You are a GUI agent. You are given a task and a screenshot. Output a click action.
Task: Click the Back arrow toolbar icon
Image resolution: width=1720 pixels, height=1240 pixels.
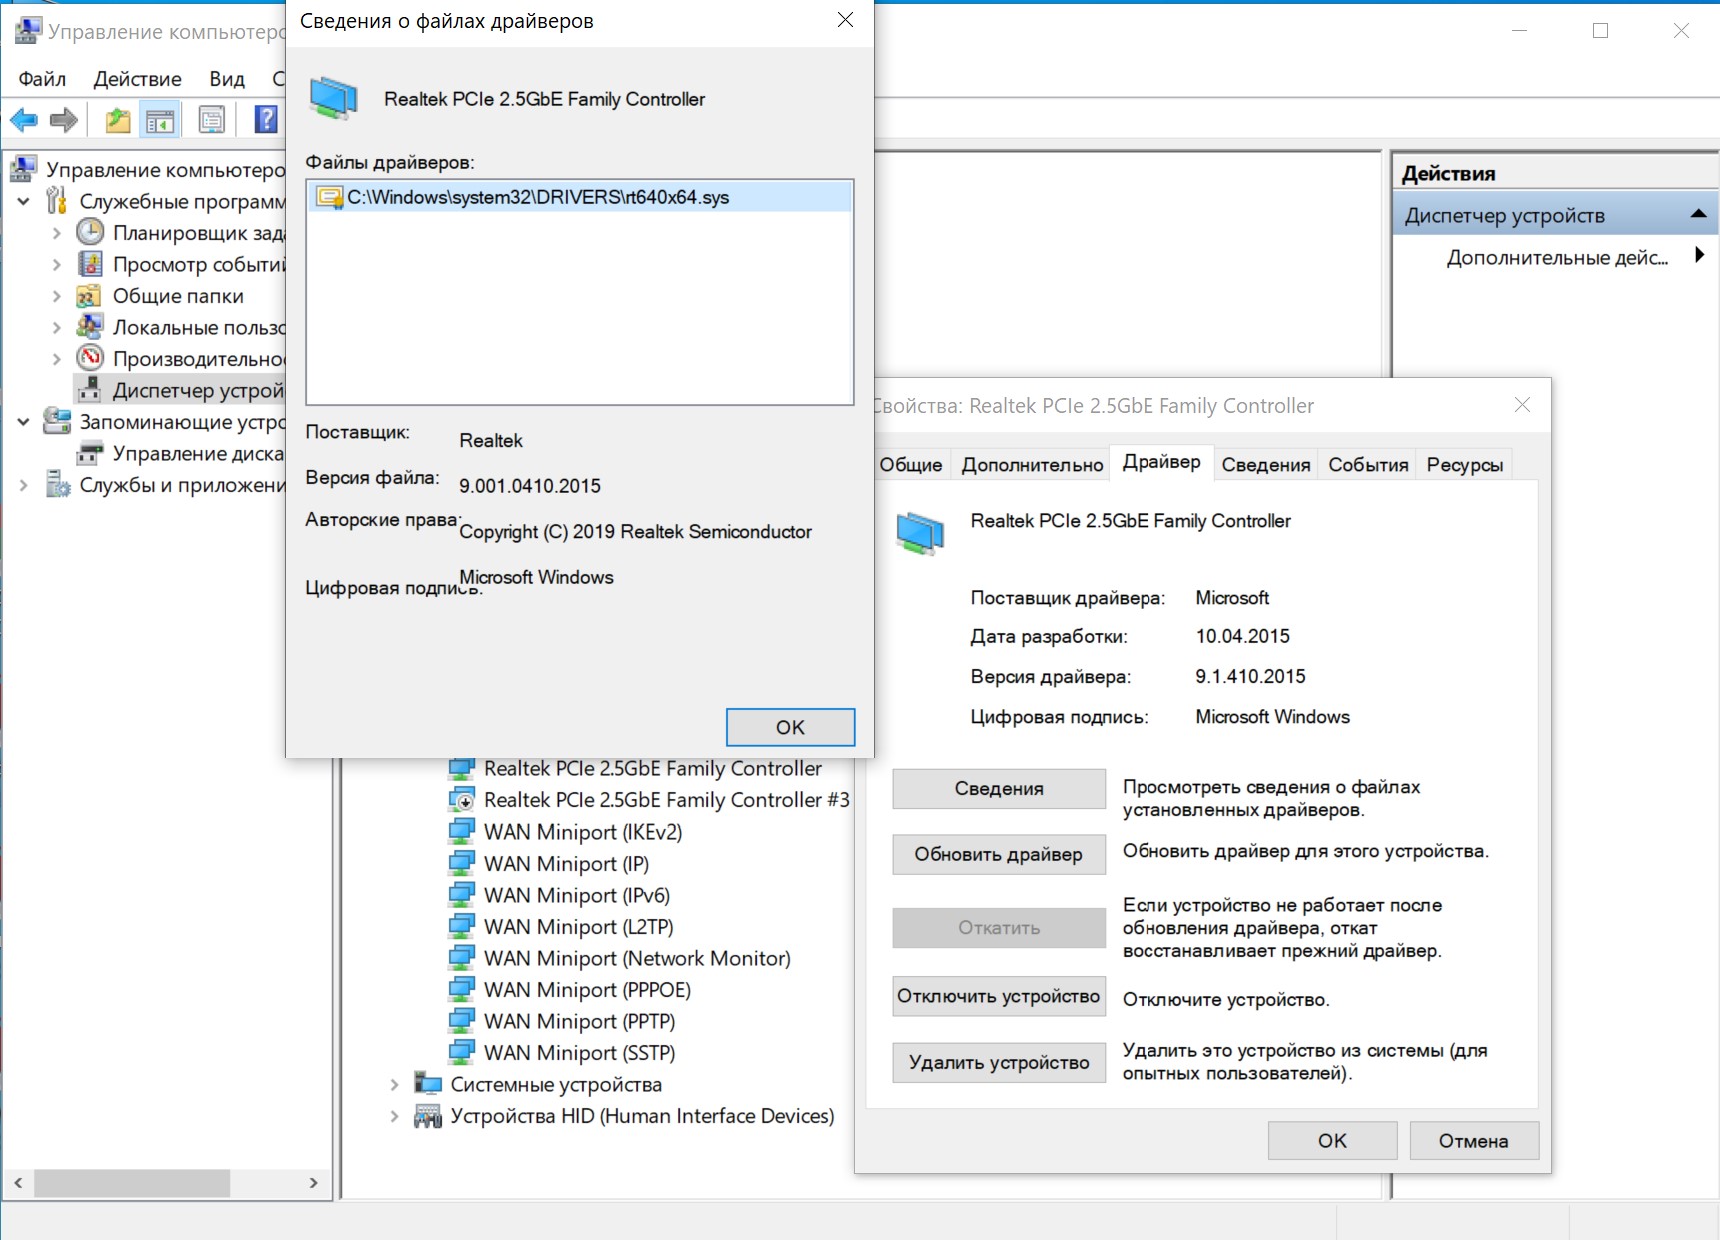(x=24, y=121)
